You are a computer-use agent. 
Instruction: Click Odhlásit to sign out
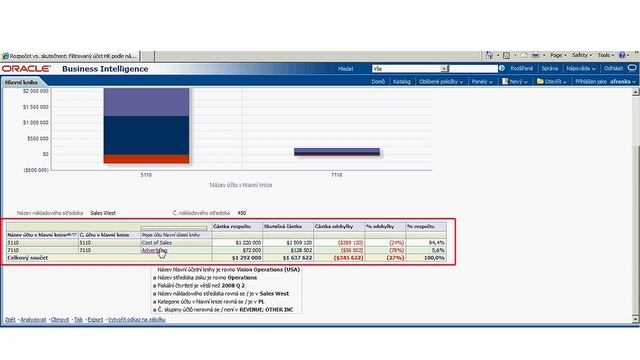point(613,69)
